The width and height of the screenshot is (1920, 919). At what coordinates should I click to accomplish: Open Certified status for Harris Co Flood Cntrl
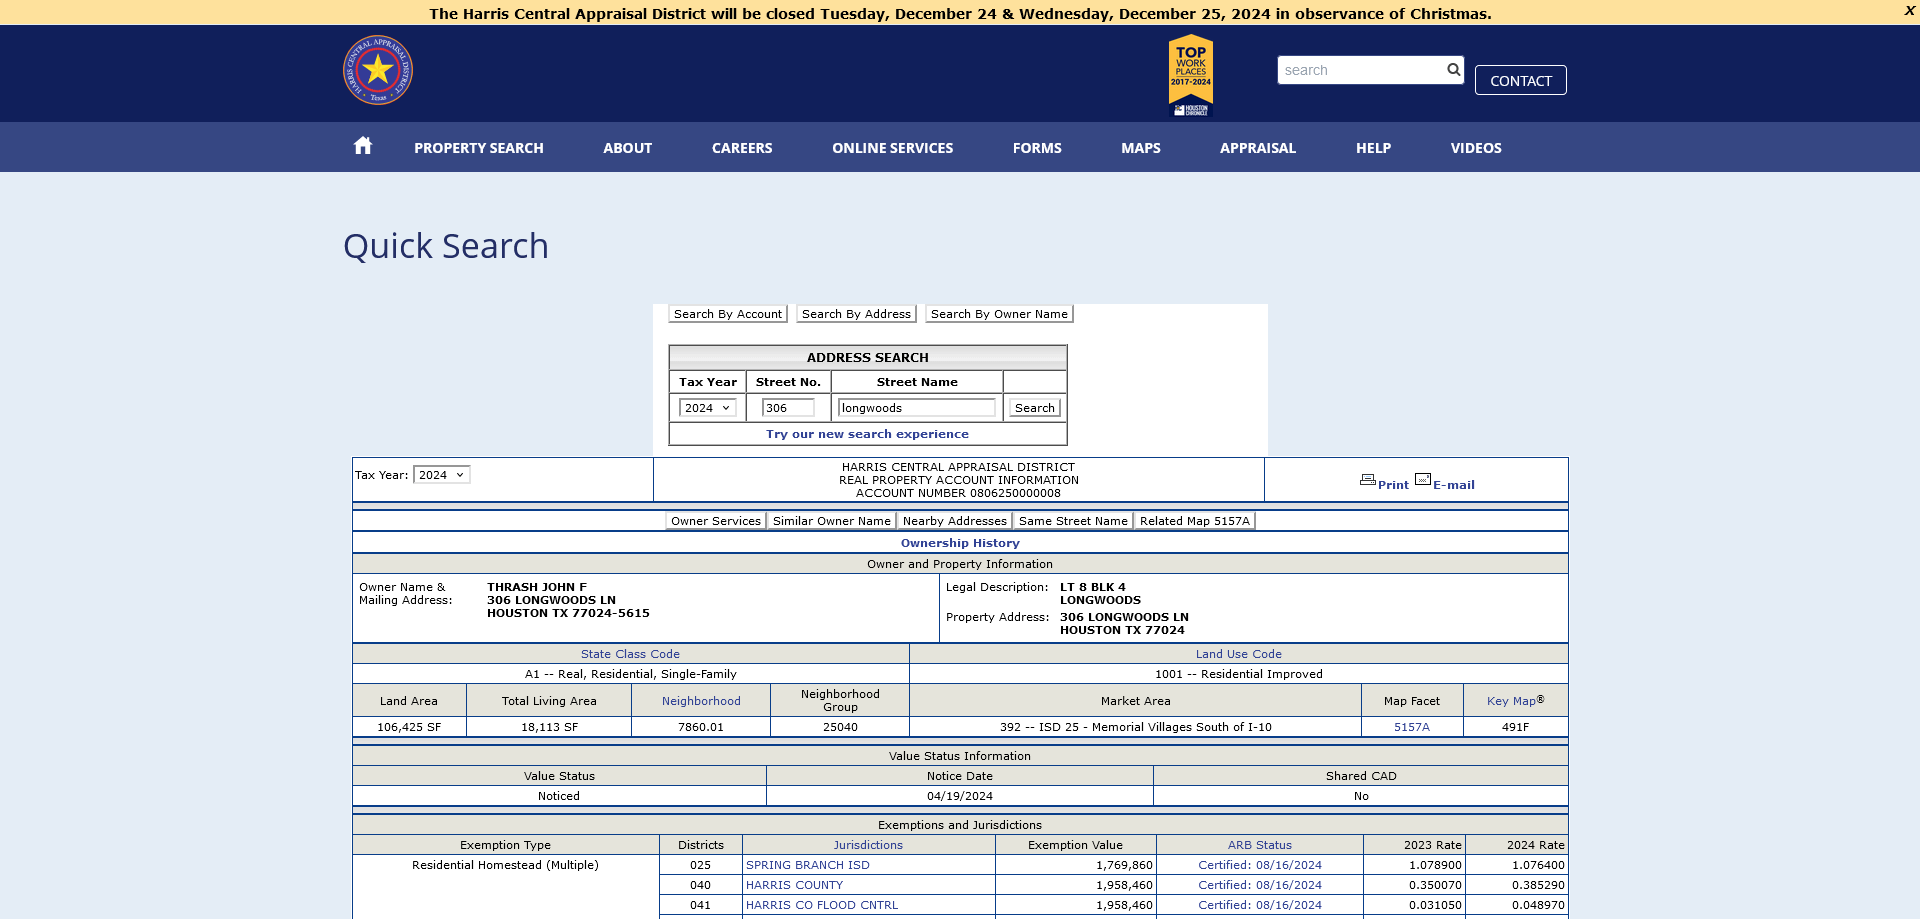(x=1259, y=905)
